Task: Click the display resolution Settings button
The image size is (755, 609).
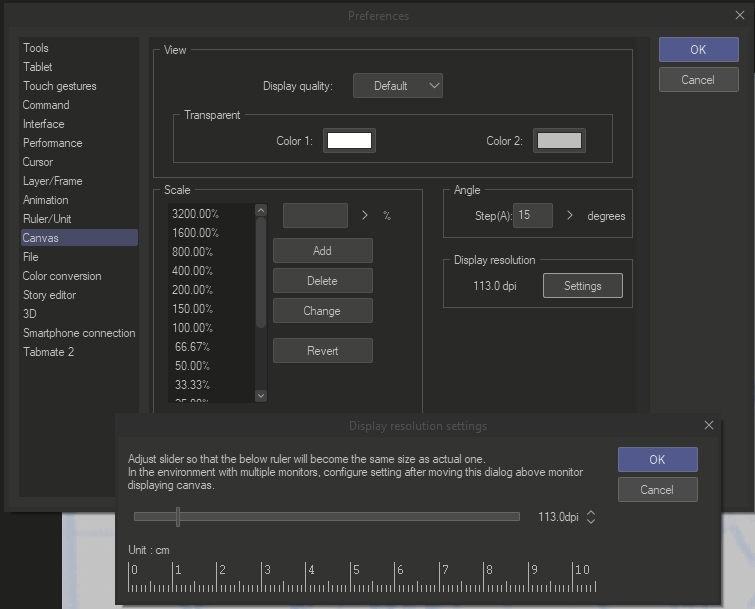Action: pyautogui.click(x=582, y=286)
